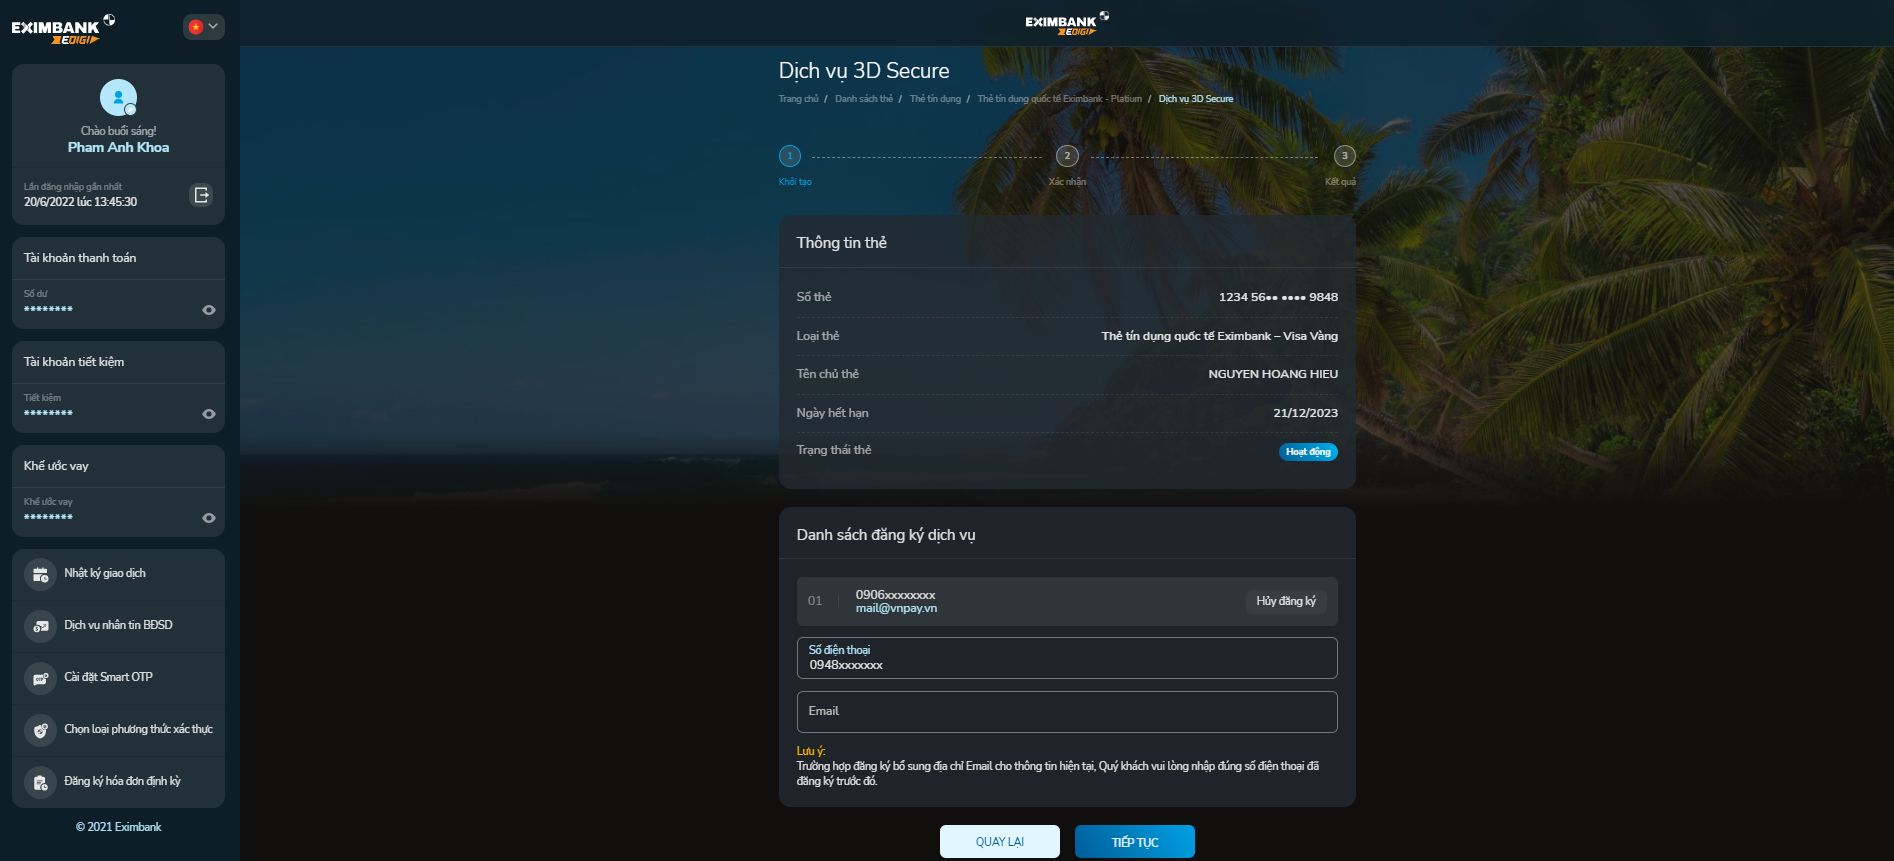
Task: Click the Dịch vụ nhận tin BĐSD icon
Action: (x=40, y=626)
